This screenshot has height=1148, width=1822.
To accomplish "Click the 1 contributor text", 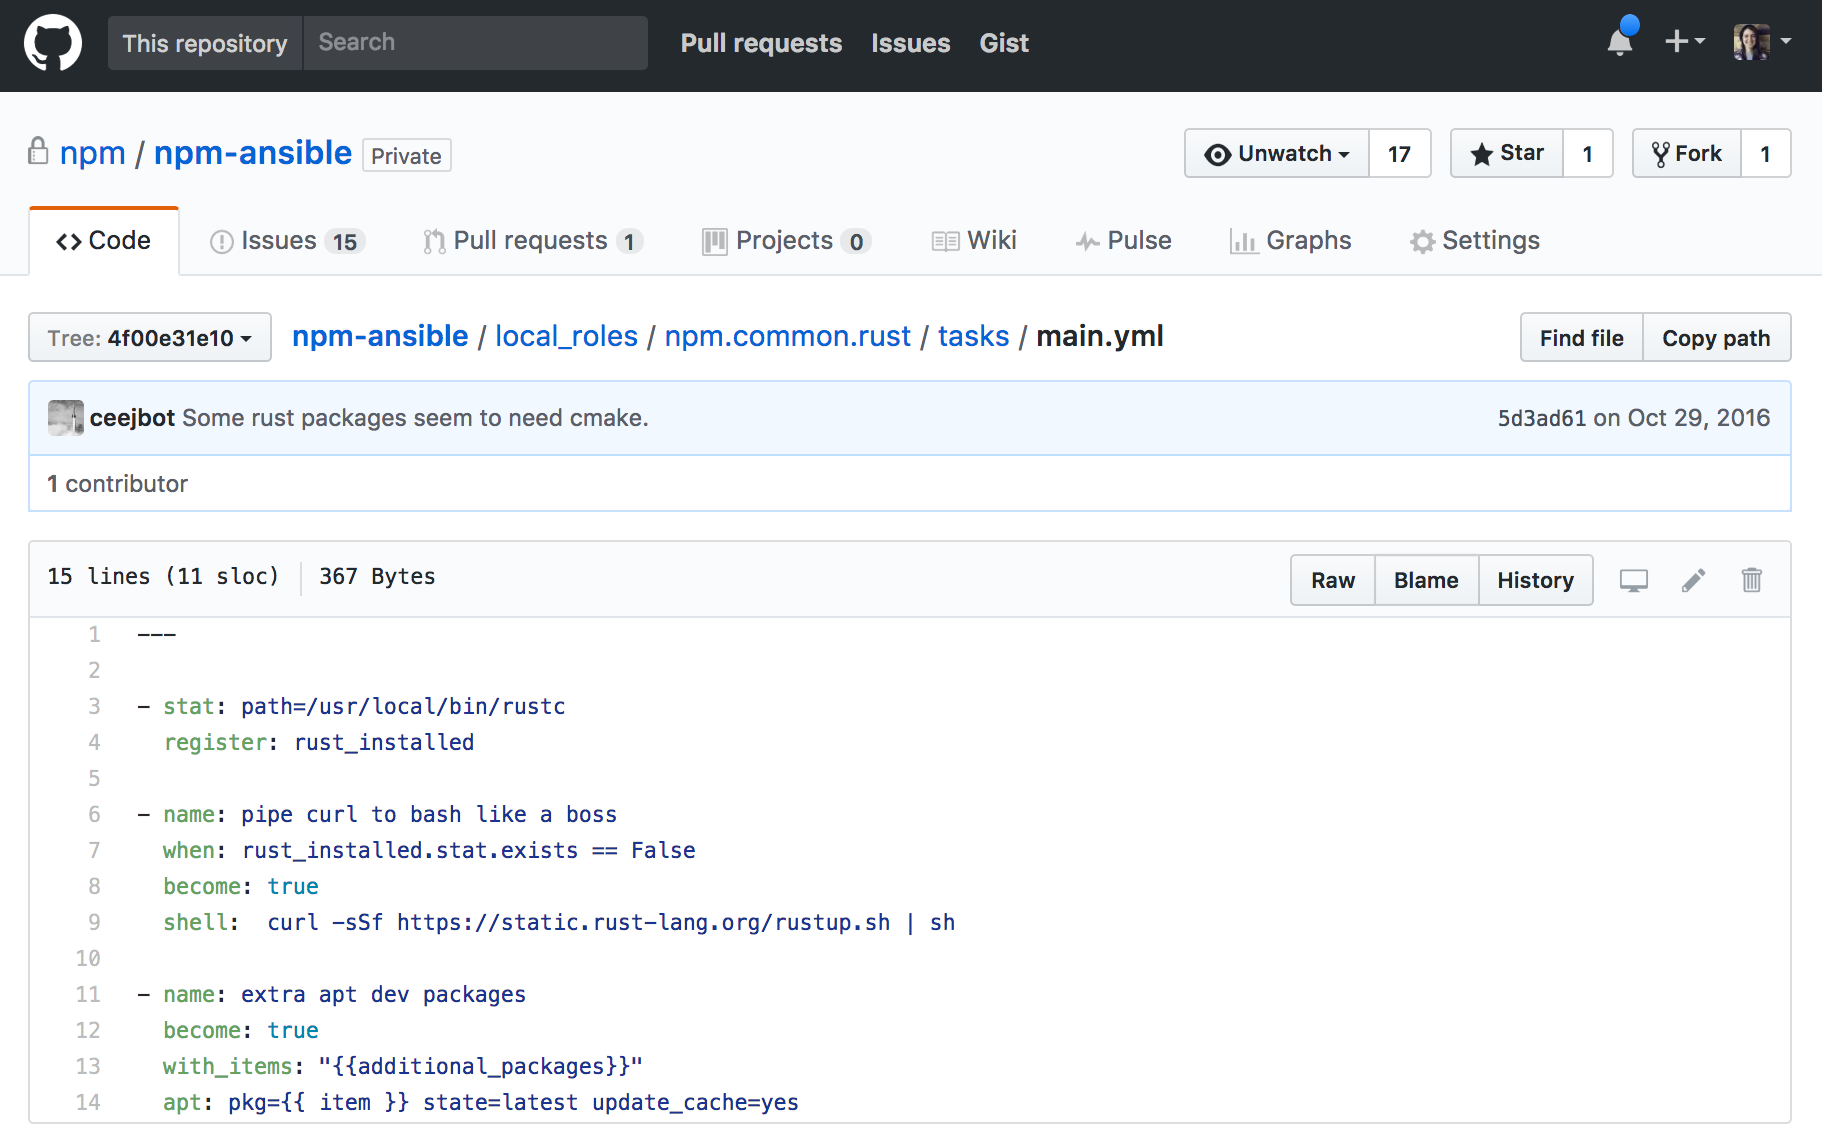I will point(117,484).
